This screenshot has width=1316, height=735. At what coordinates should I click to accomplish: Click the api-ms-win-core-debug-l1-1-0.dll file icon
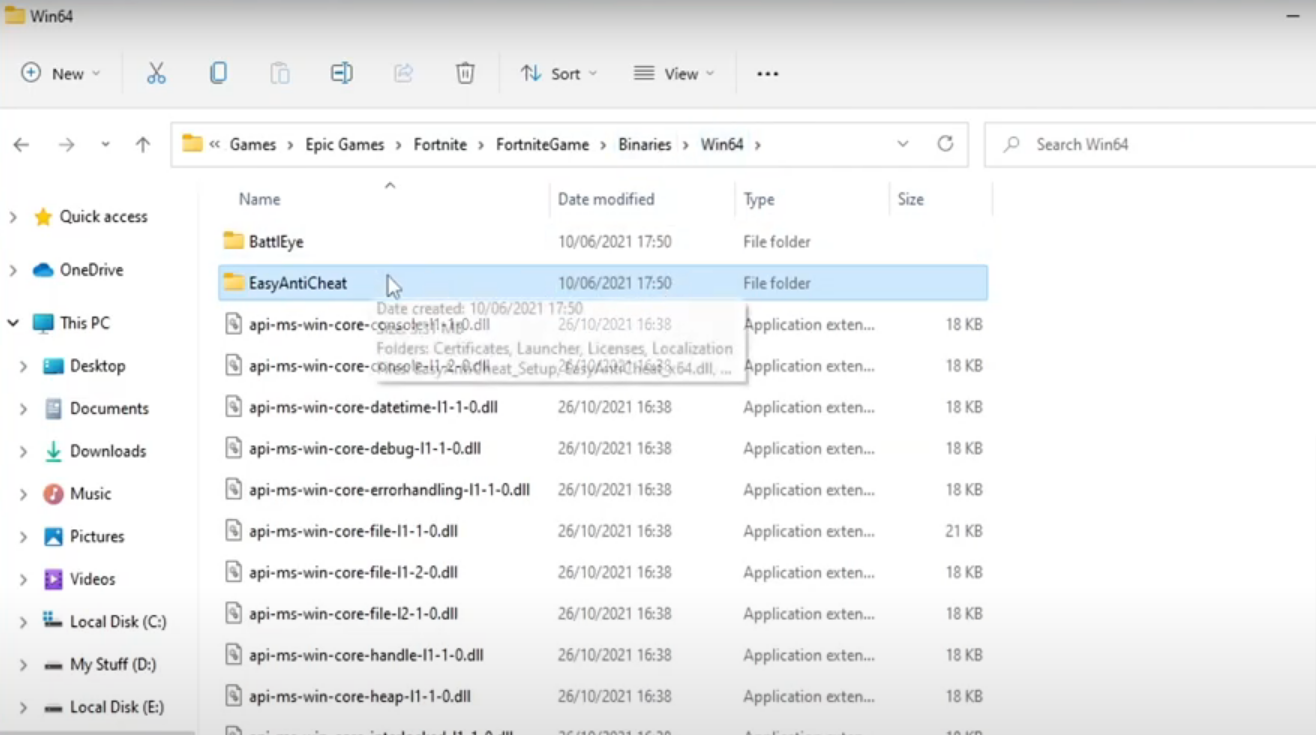233,449
